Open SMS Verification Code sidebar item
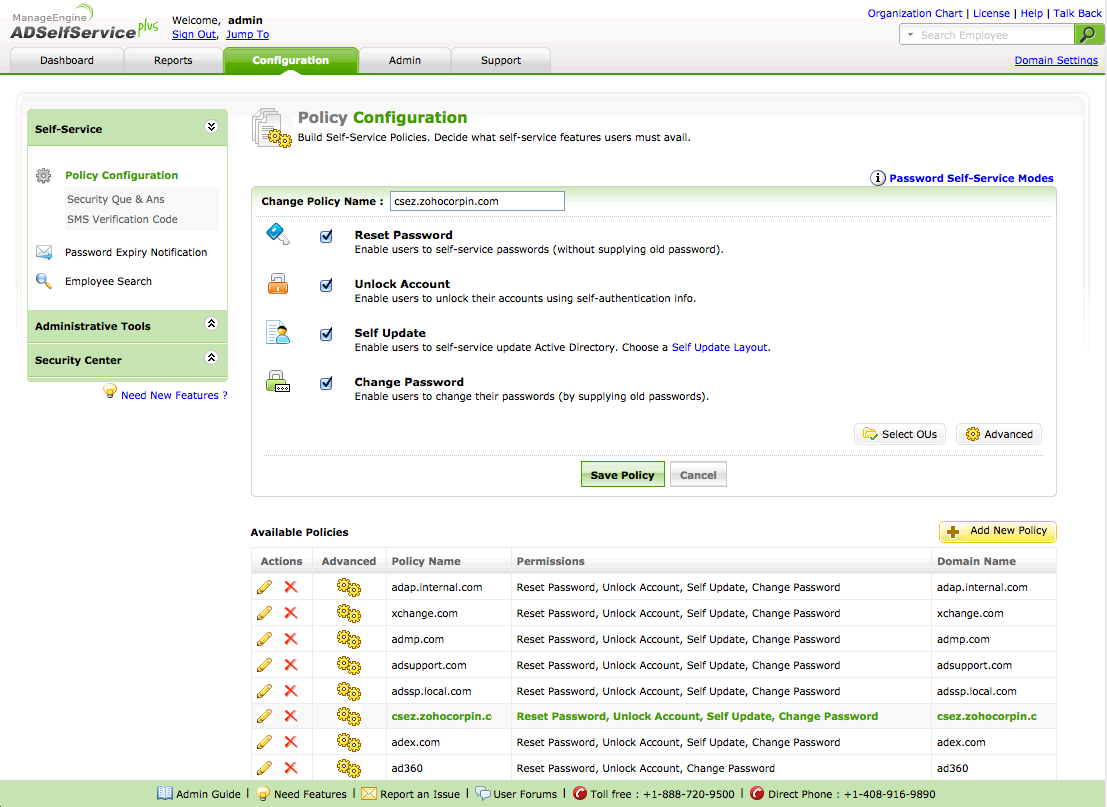This screenshot has width=1107, height=807. [122, 219]
